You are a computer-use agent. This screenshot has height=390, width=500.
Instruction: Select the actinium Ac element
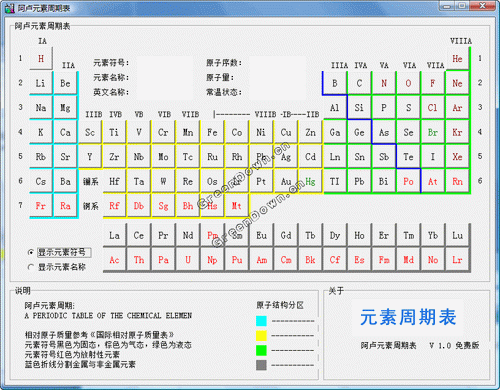coord(114,260)
